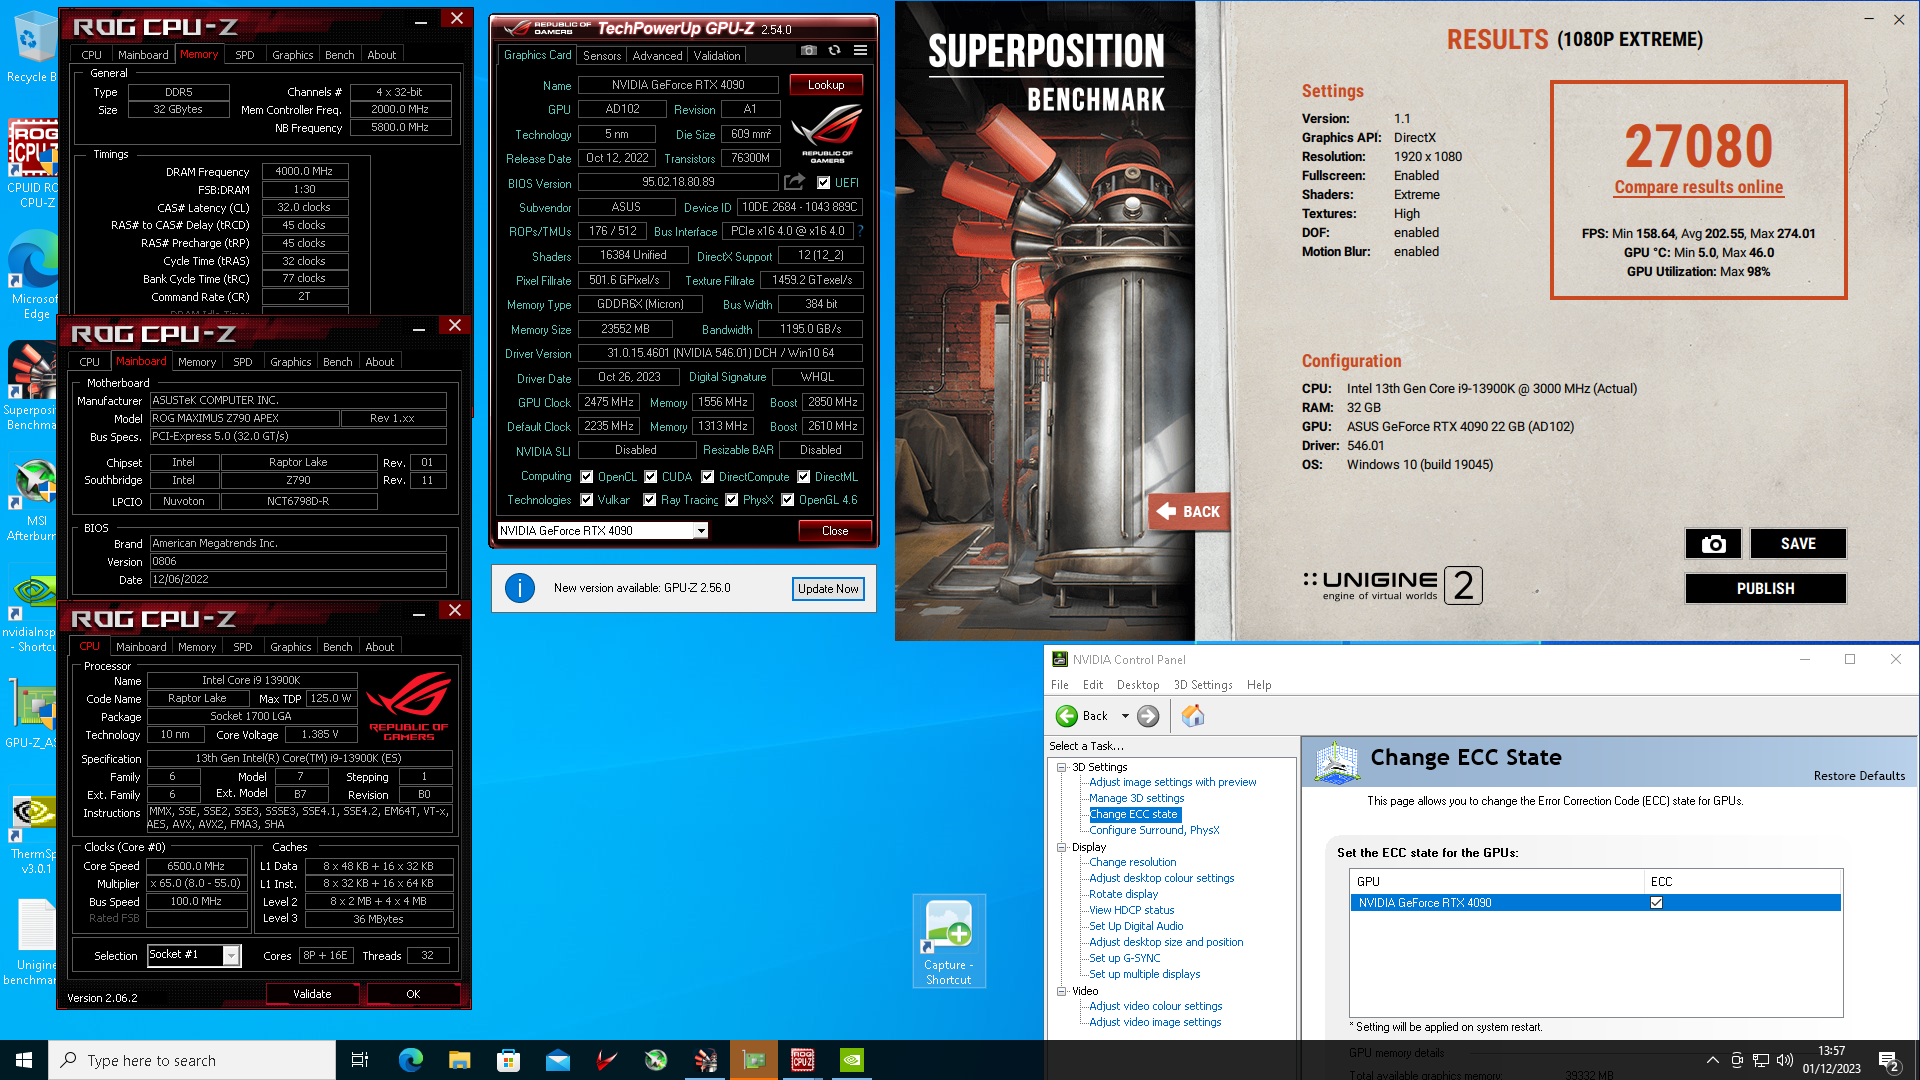Click the Type here to search box
The height and width of the screenshot is (1080, 1920).
pos(192,1060)
